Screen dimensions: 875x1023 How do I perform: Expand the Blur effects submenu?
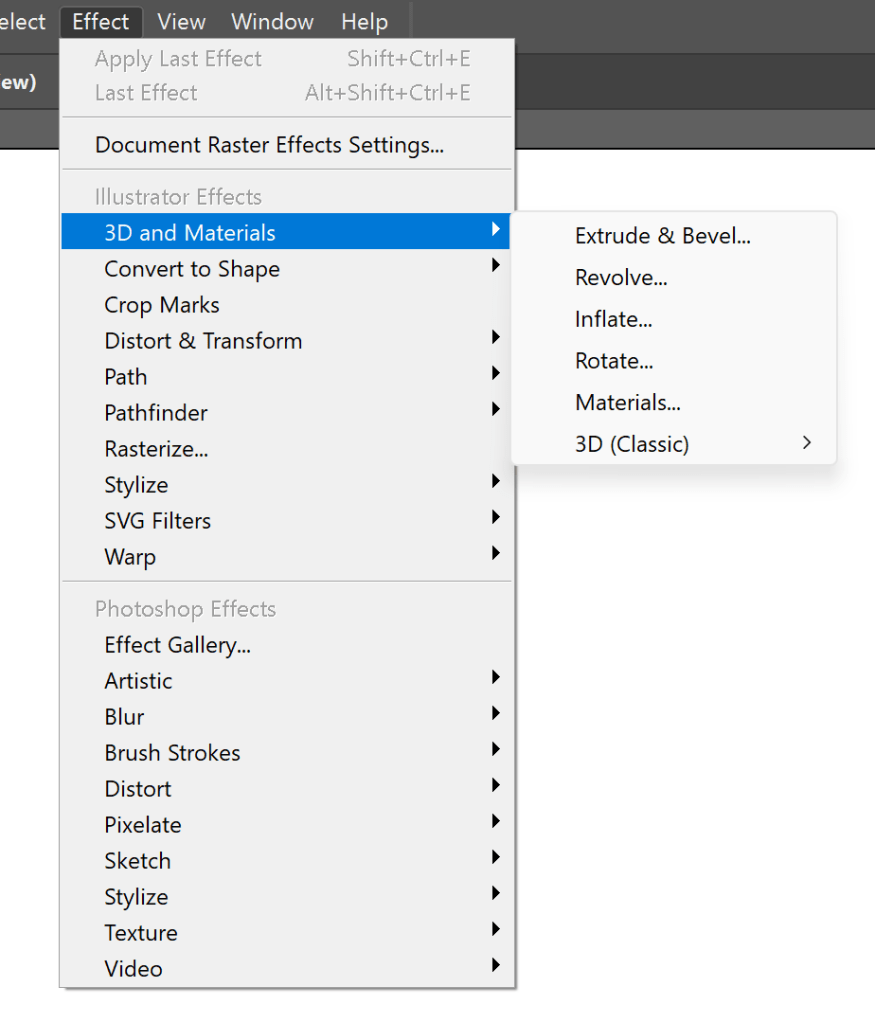(124, 717)
